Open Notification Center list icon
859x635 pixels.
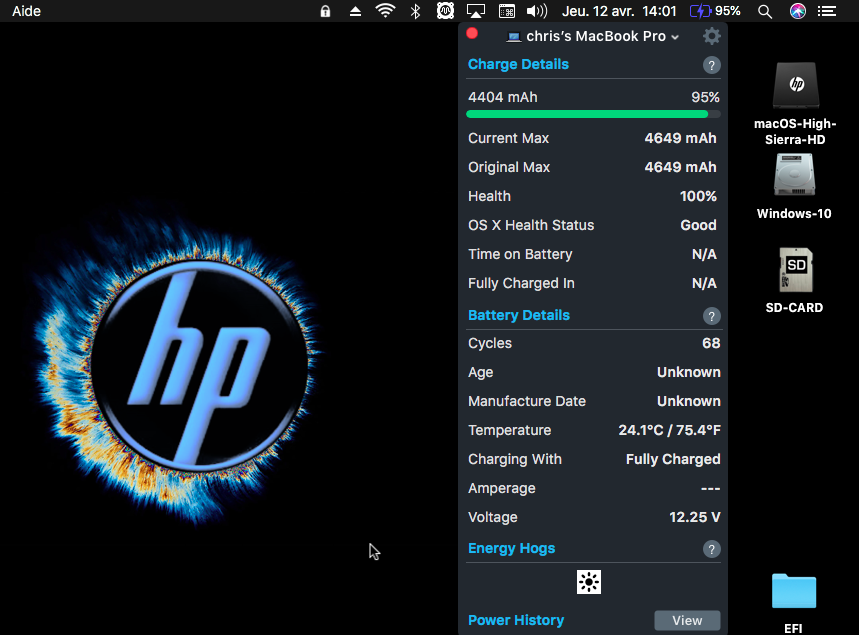pyautogui.click(x=827, y=11)
